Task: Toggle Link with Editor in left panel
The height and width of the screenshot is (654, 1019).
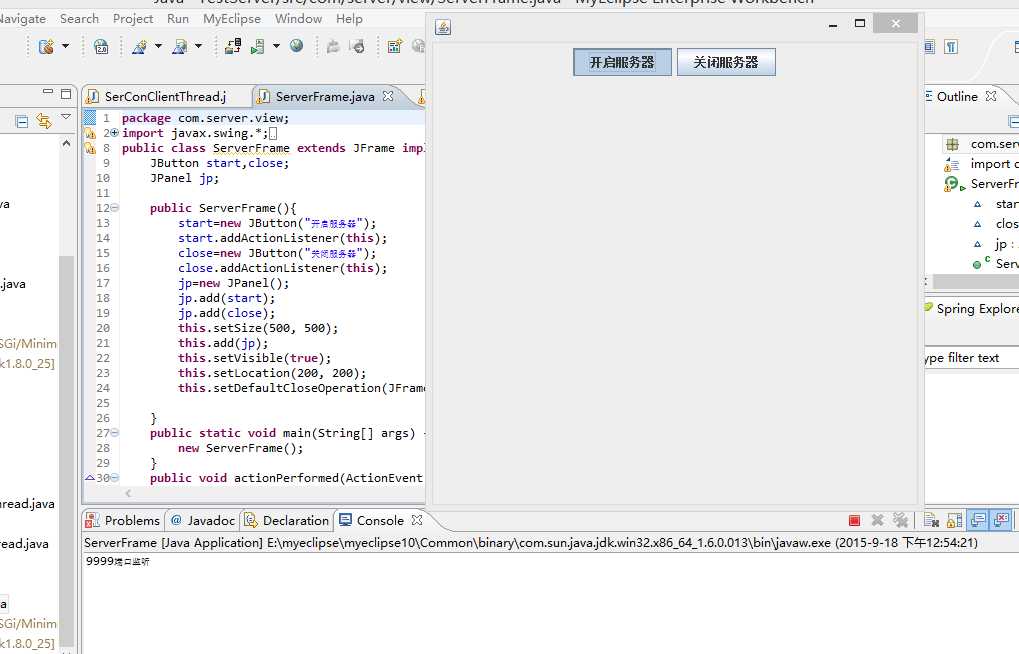Action: pos(44,121)
